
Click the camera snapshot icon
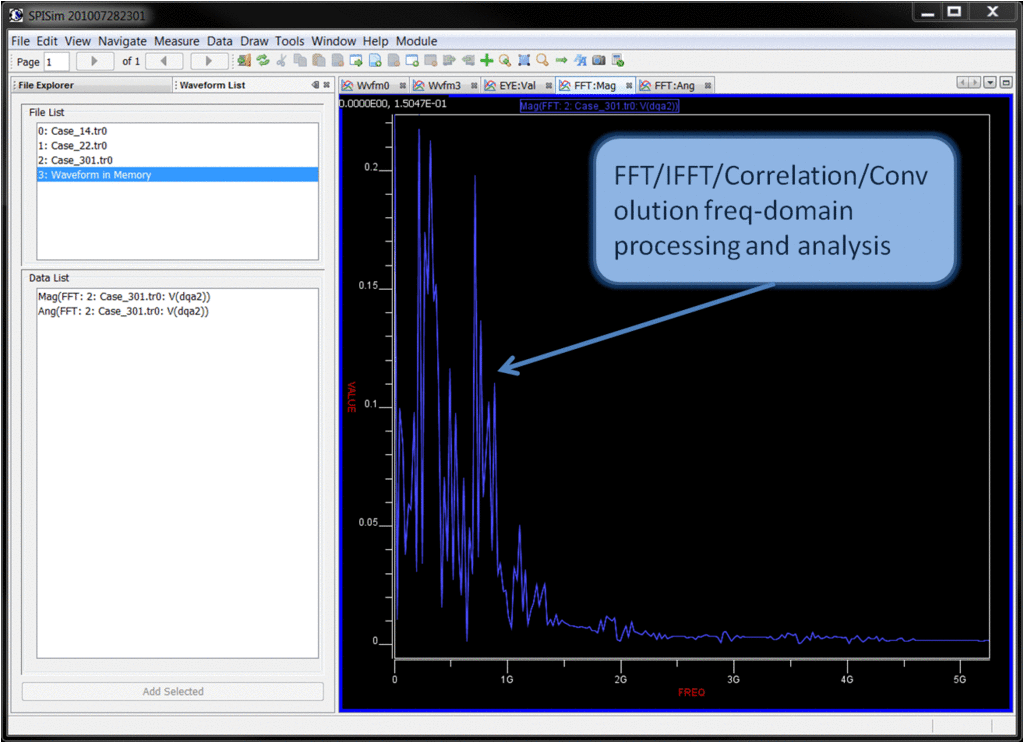click(x=598, y=61)
